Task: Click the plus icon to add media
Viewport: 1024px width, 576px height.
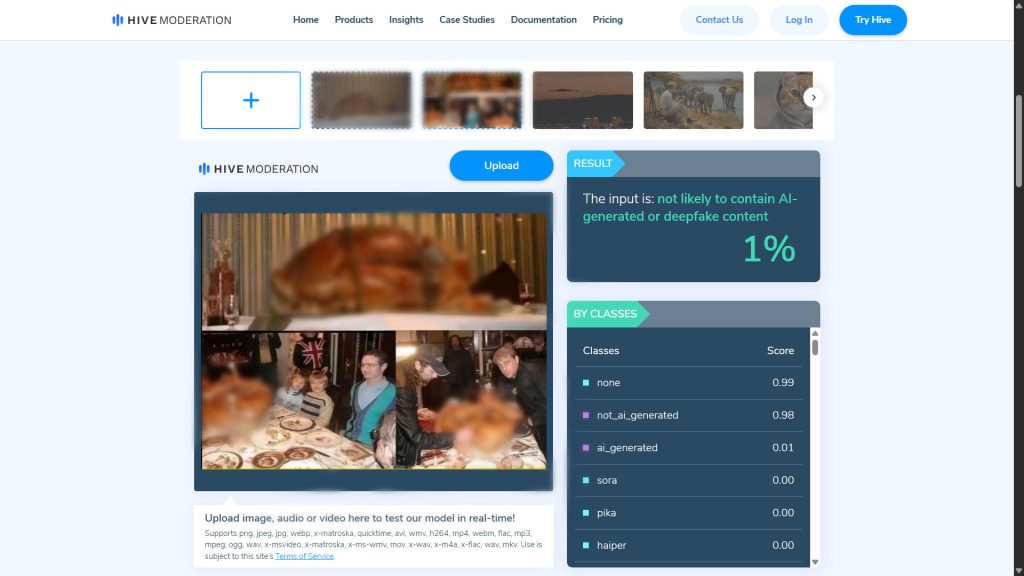Action: click(x=251, y=100)
